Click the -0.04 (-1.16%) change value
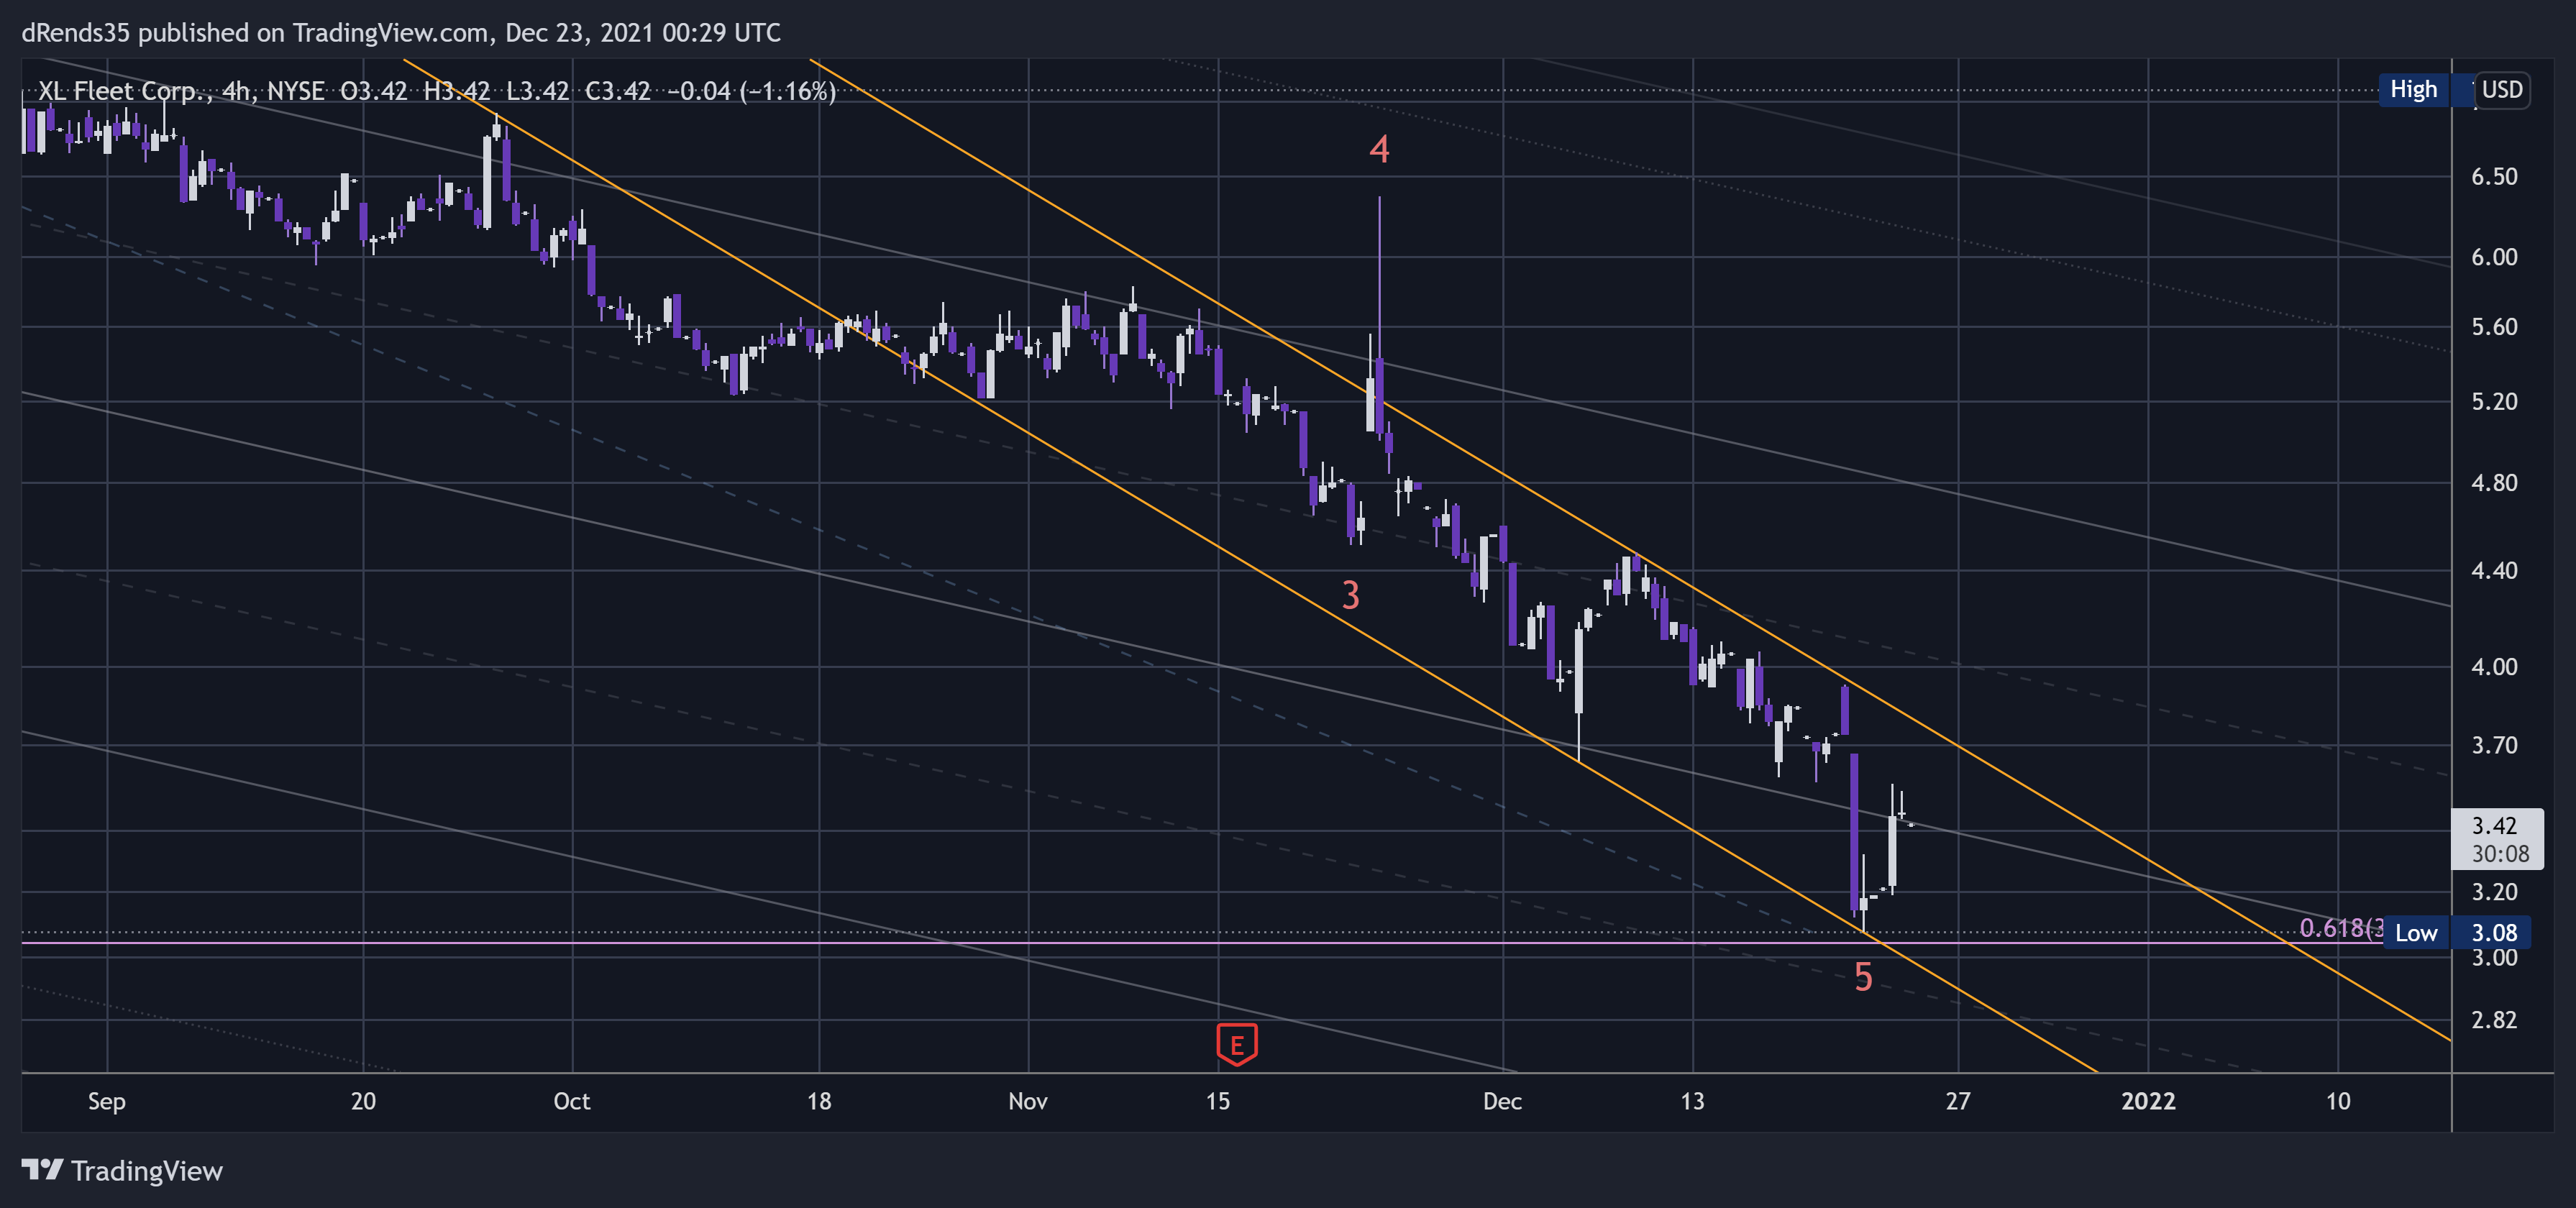Viewport: 2576px width, 1208px height. (x=751, y=91)
